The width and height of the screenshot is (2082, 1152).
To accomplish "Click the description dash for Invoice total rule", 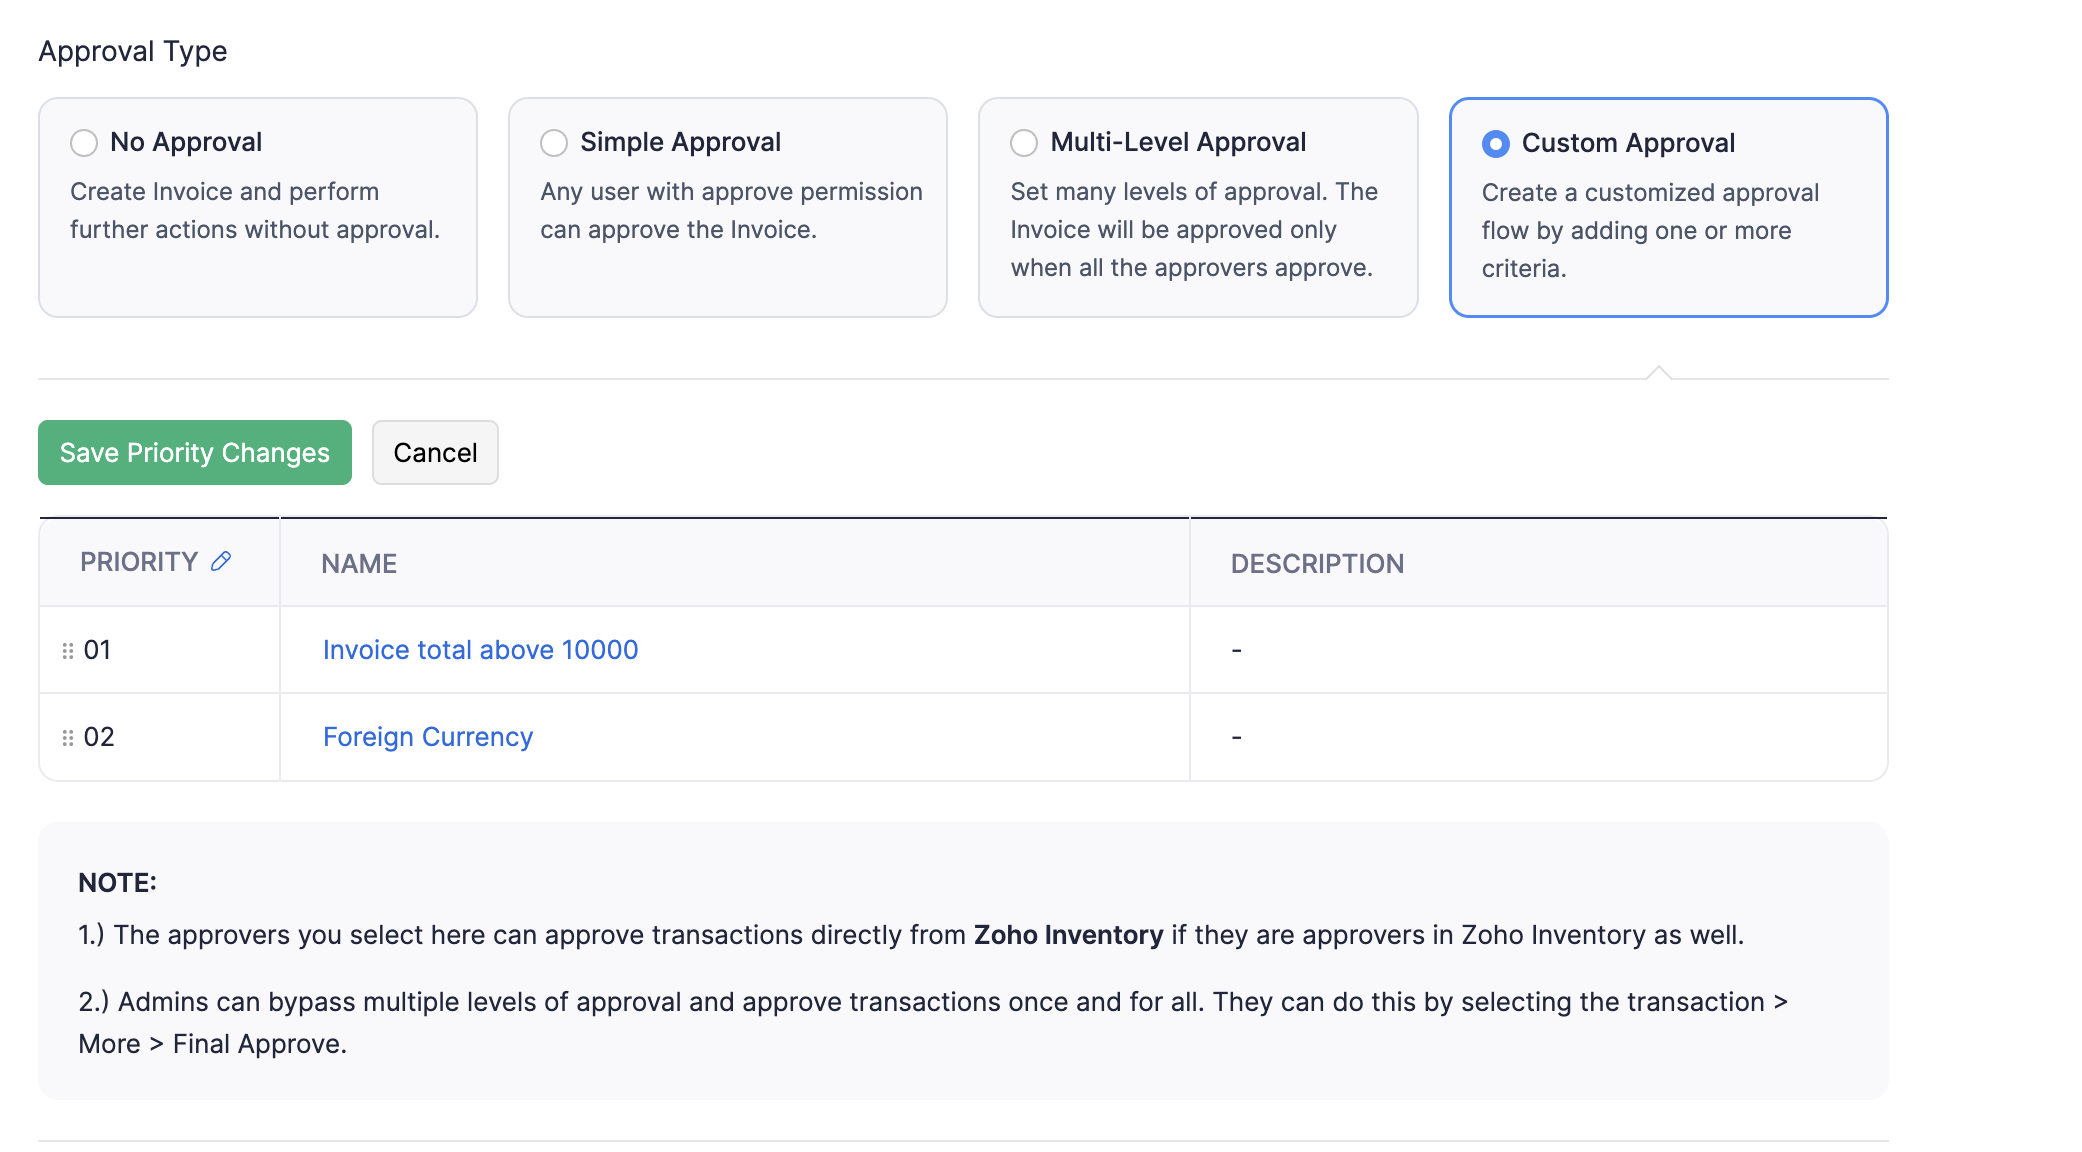I will click(x=1236, y=649).
